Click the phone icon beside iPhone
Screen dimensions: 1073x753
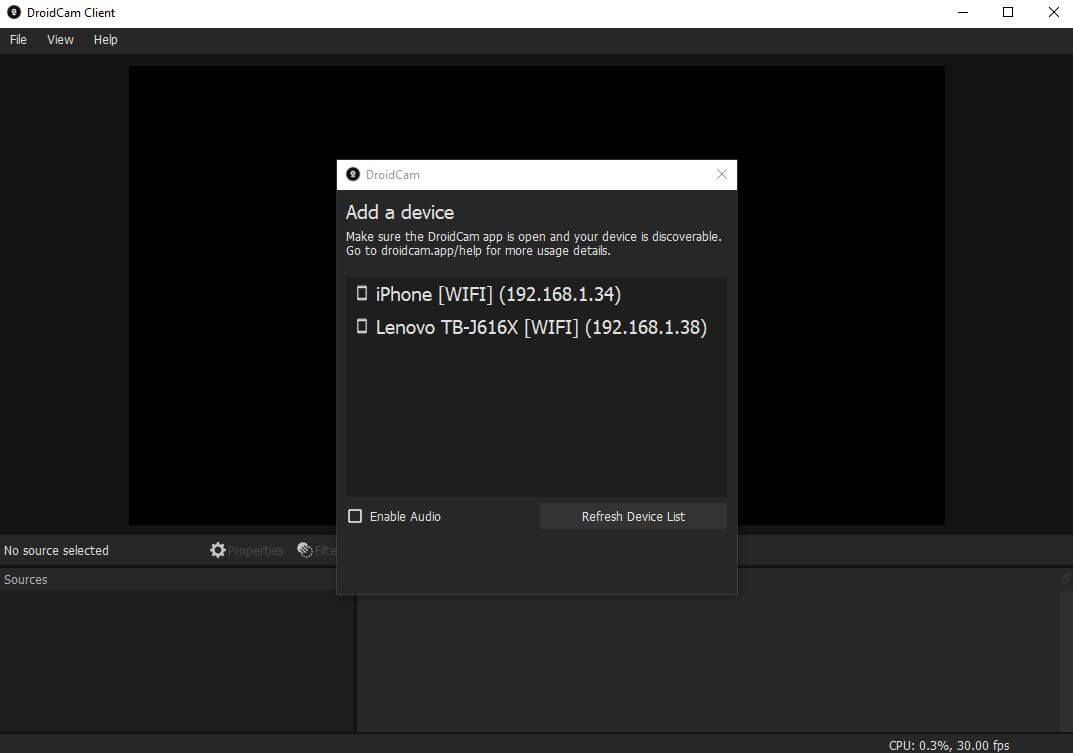click(362, 294)
